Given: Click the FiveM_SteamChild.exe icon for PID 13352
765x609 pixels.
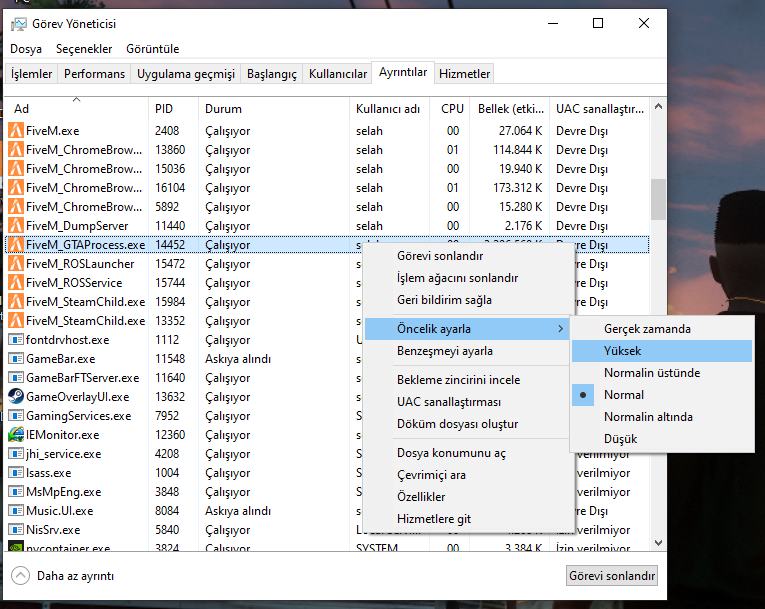Looking at the screenshot, I should click(x=16, y=321).
